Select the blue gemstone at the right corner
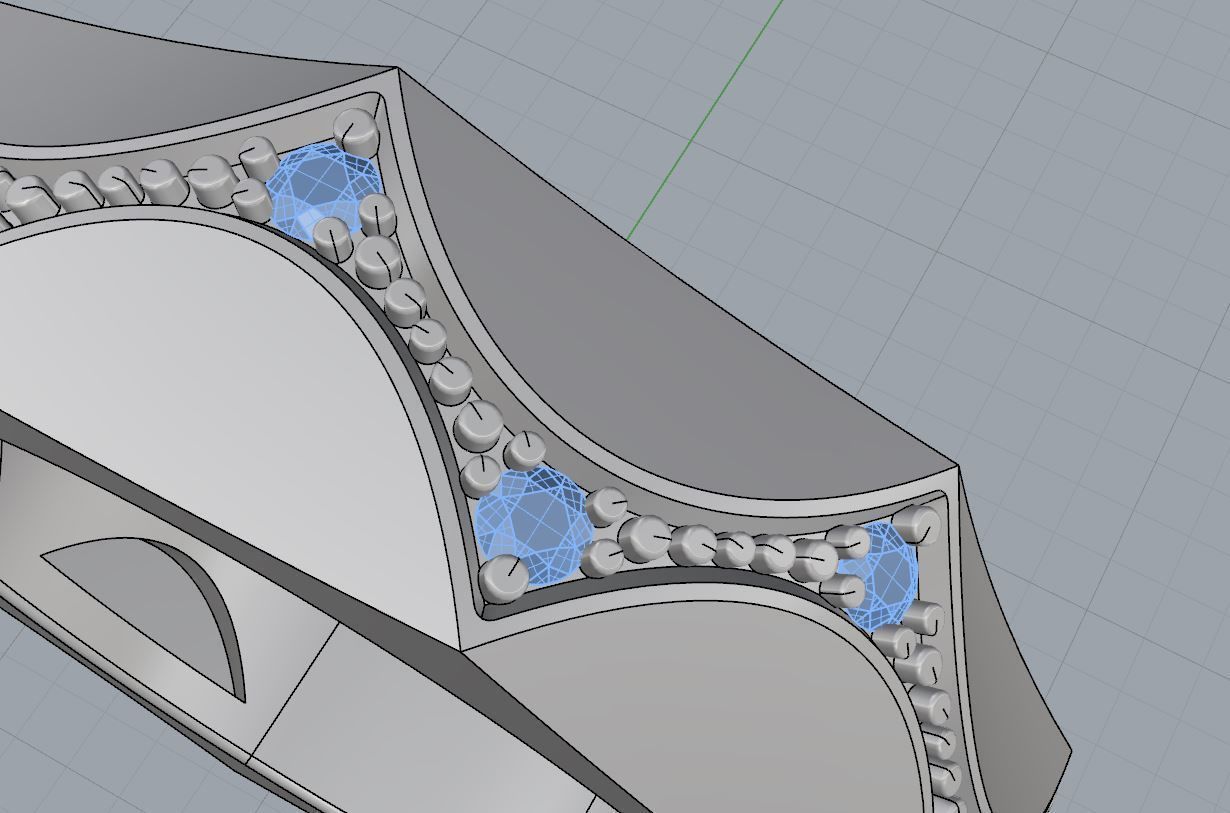 (x=878, y=575)
